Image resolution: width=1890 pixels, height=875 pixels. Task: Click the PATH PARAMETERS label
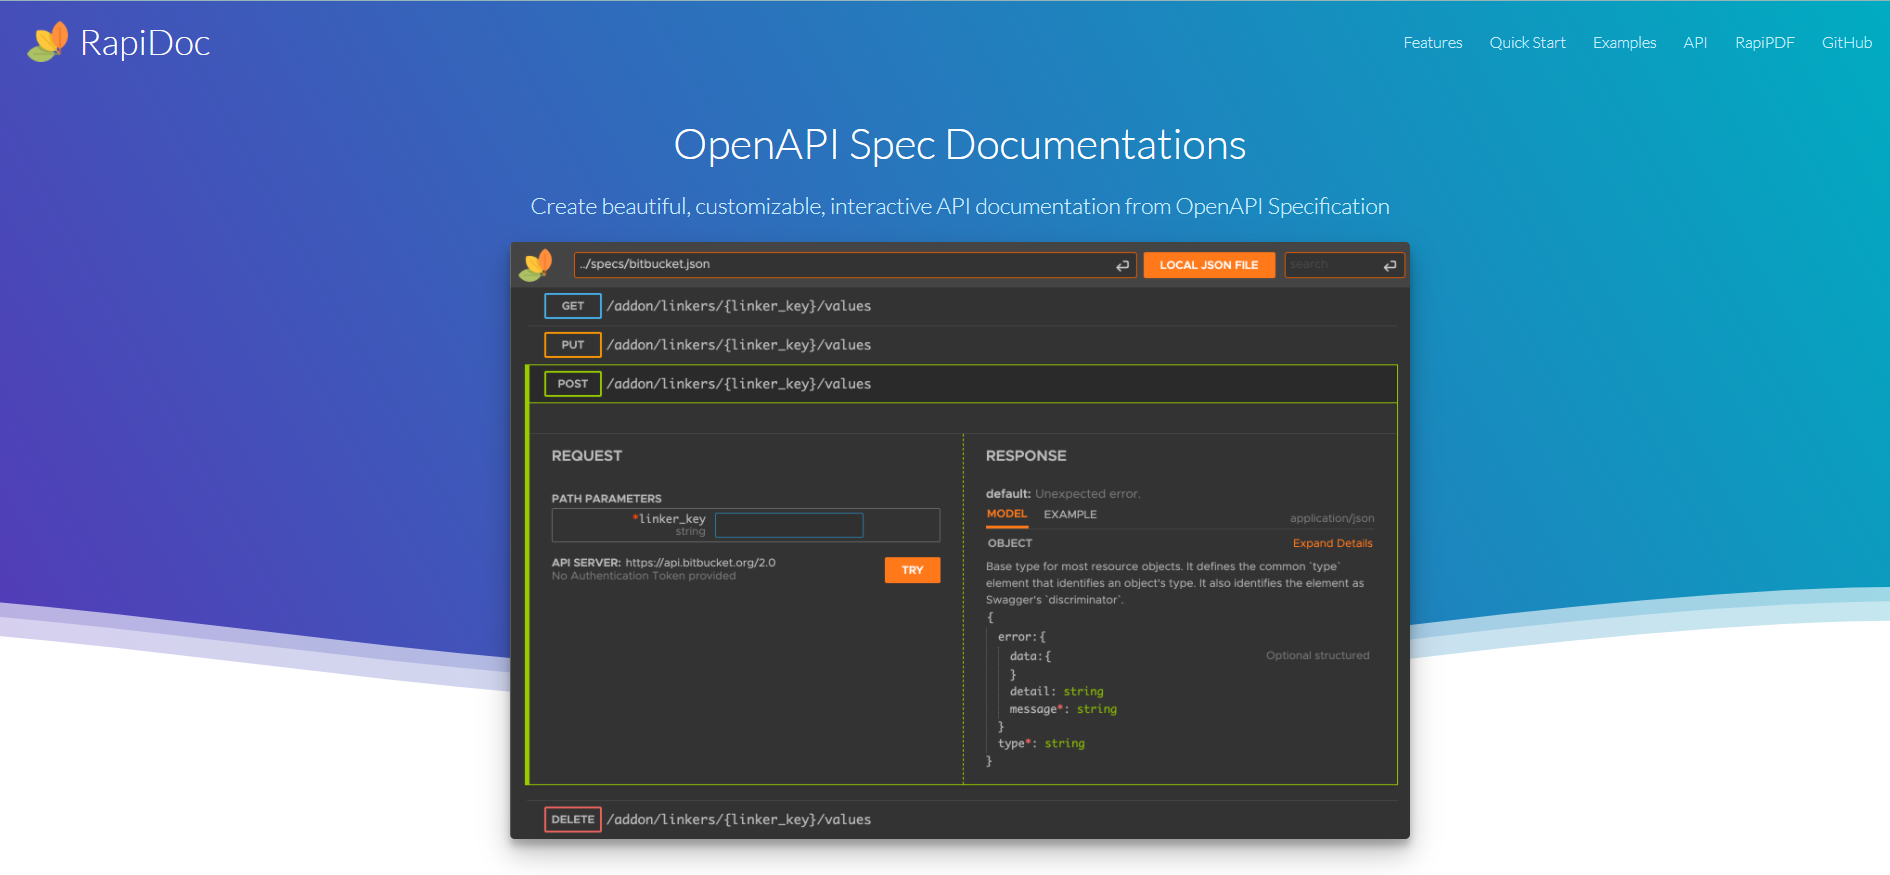click(607, 498)
